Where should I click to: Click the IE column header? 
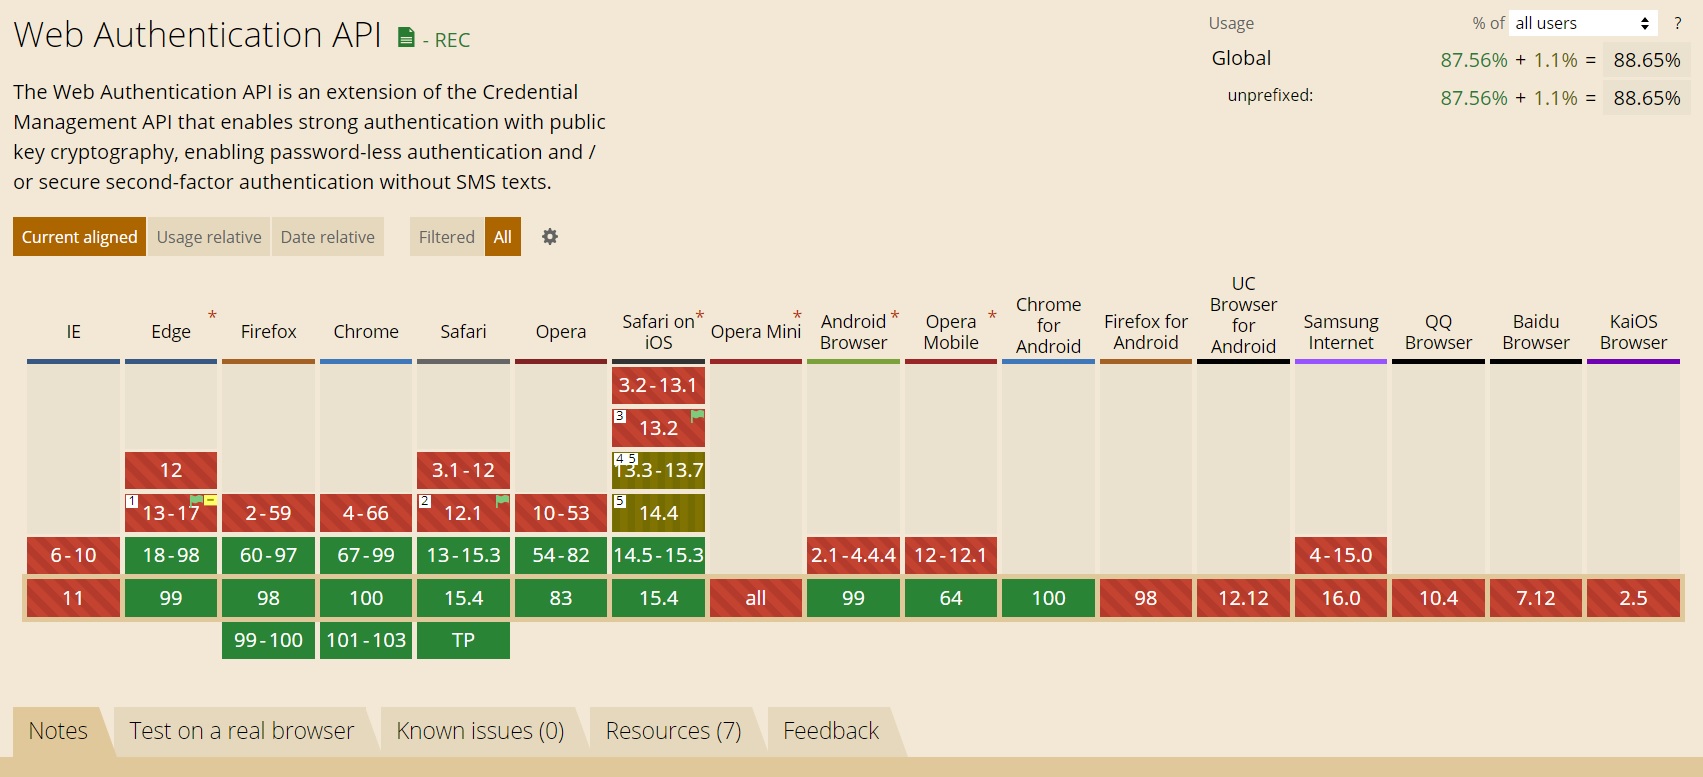click(x=73, y=331)
